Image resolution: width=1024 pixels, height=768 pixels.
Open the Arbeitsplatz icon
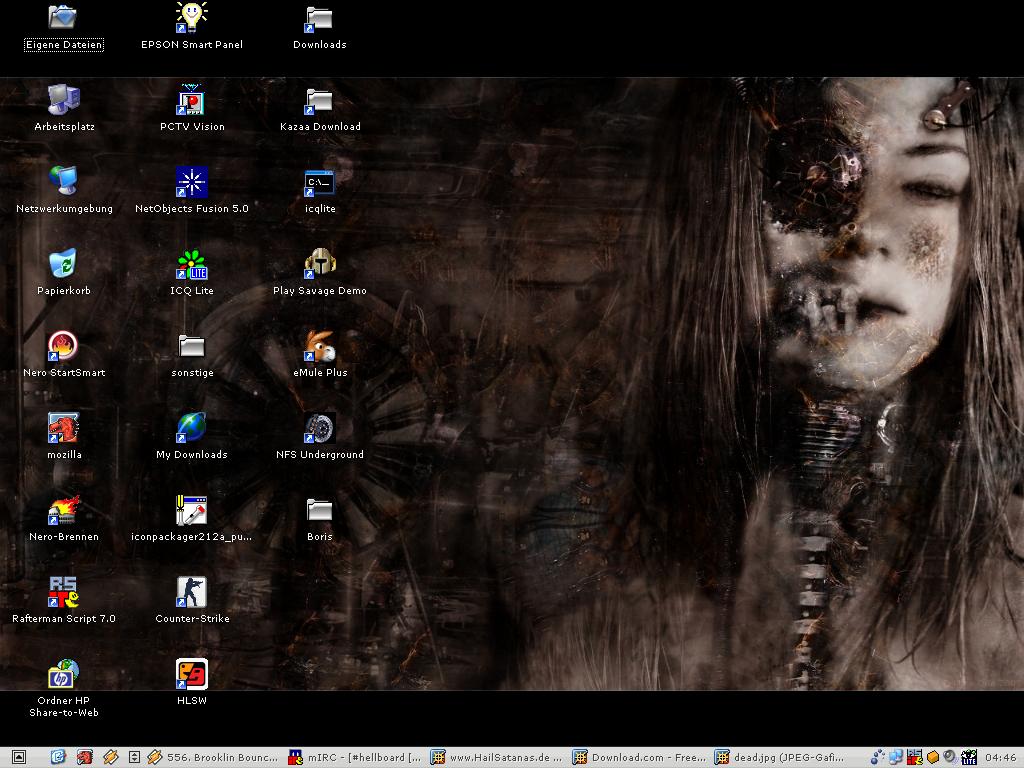[x=64, y=101]
